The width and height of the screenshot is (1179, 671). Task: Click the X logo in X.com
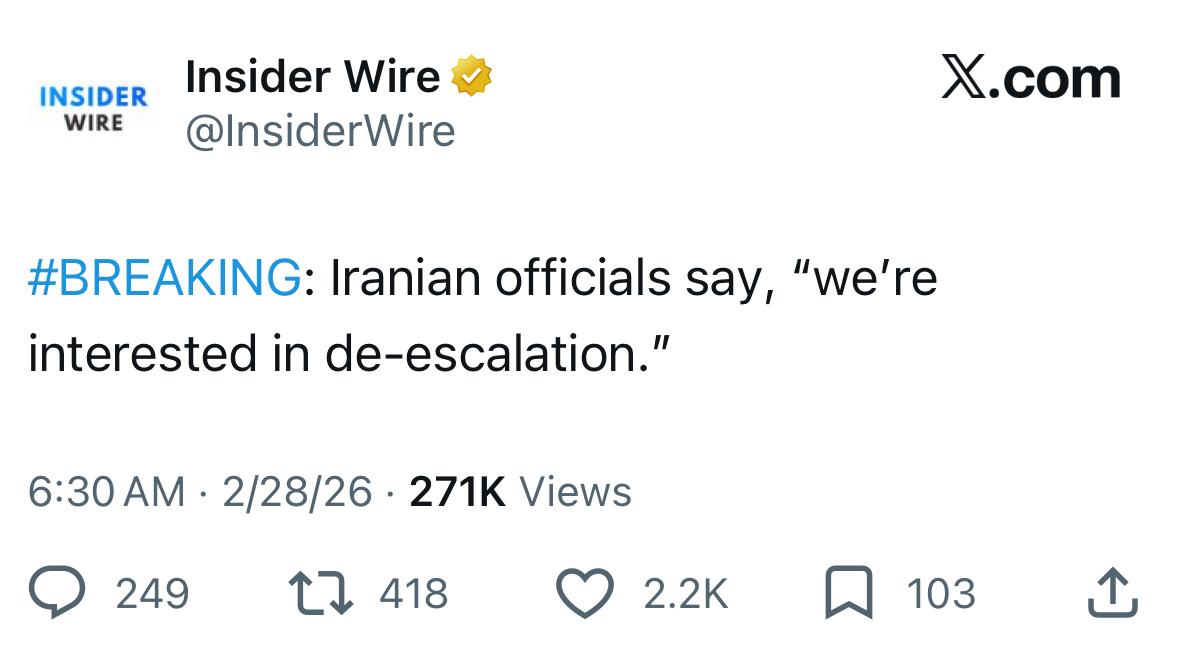tap(964, 78)
